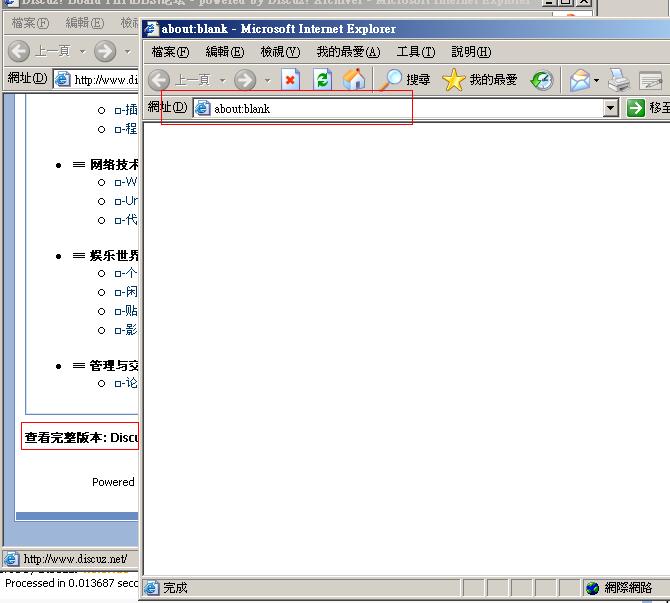
Task: Expand Forward dropdown arrow in Discuz window
Action: [127, 51]
